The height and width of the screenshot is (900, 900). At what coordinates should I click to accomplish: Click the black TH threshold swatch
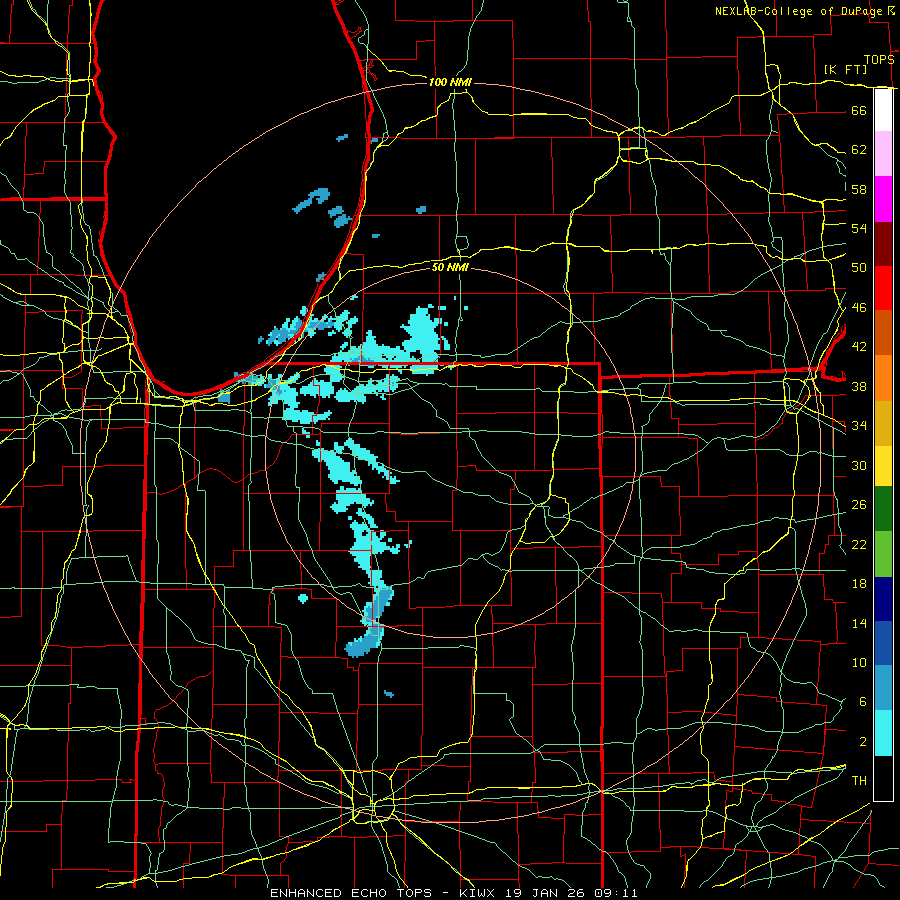point(883,778)
